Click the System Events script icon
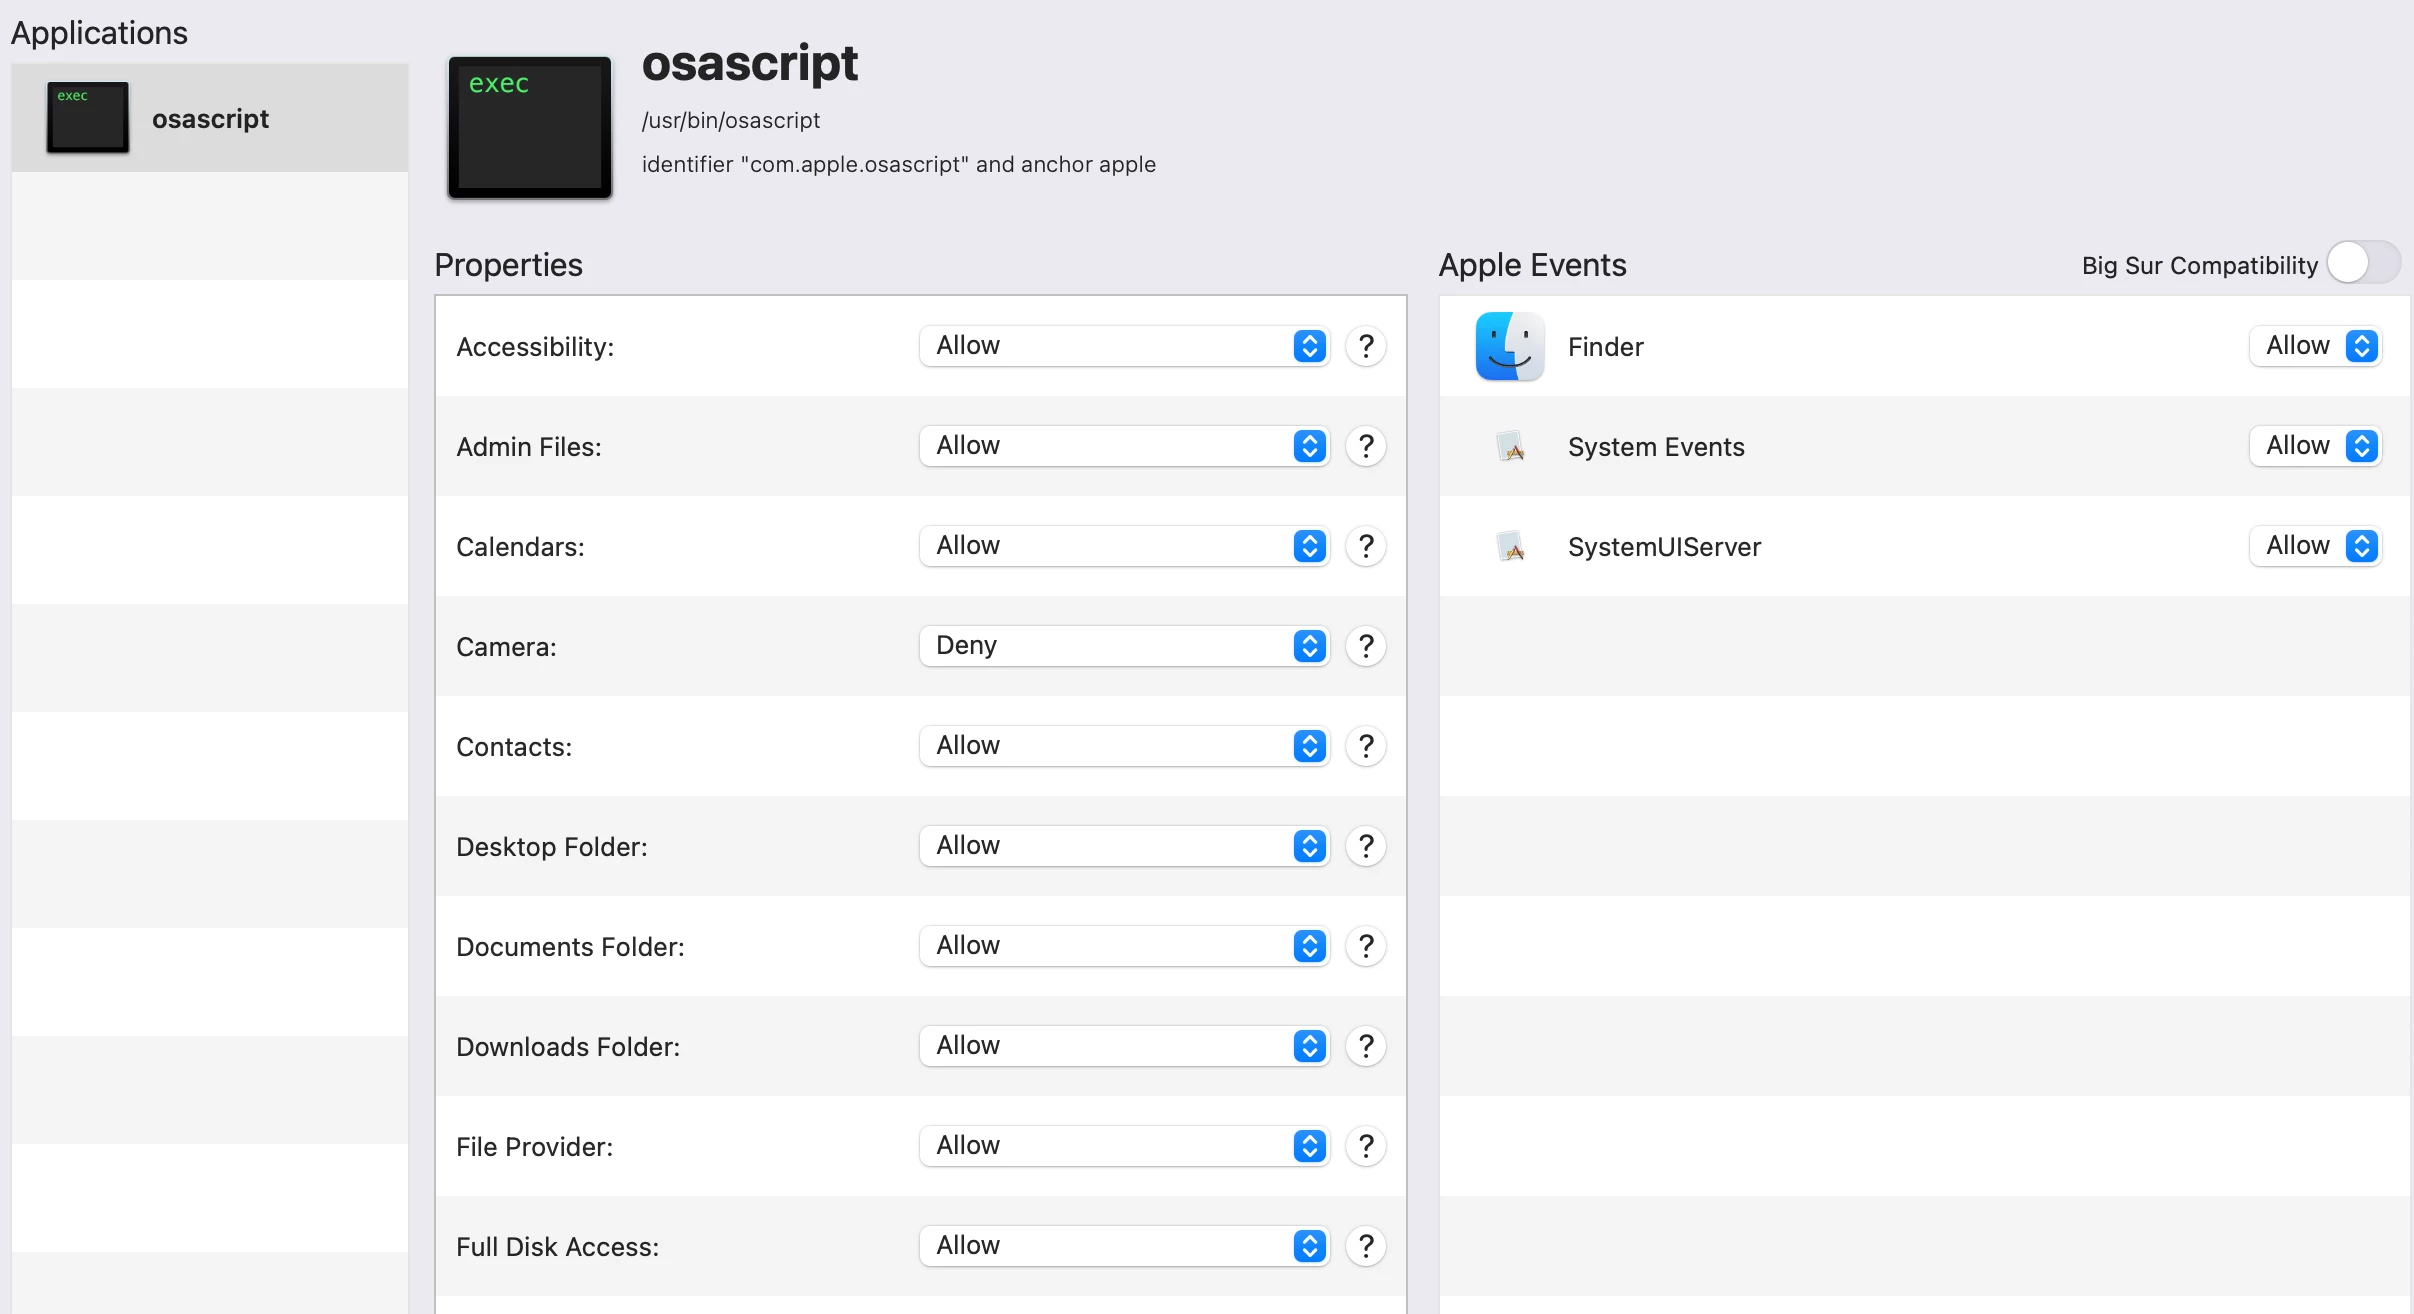 pos(1510,446)
